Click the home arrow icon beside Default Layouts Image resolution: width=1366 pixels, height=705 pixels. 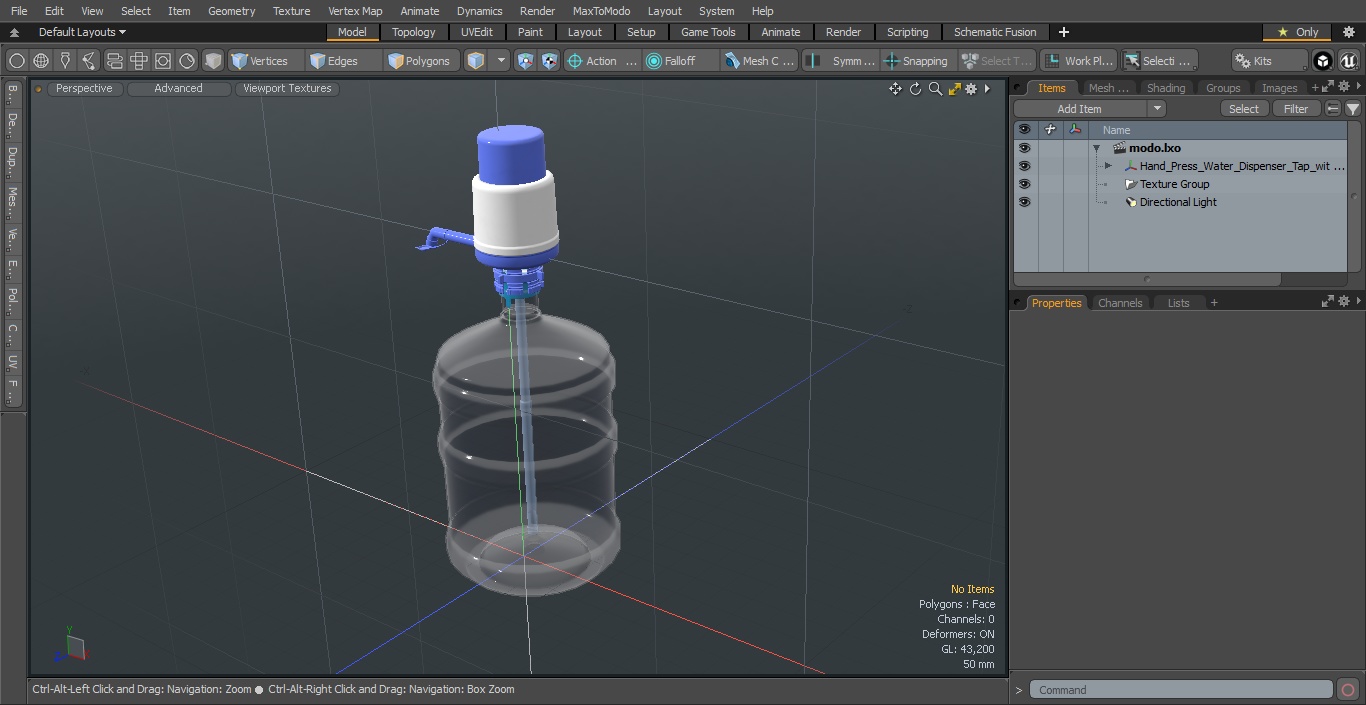point(15,32)
